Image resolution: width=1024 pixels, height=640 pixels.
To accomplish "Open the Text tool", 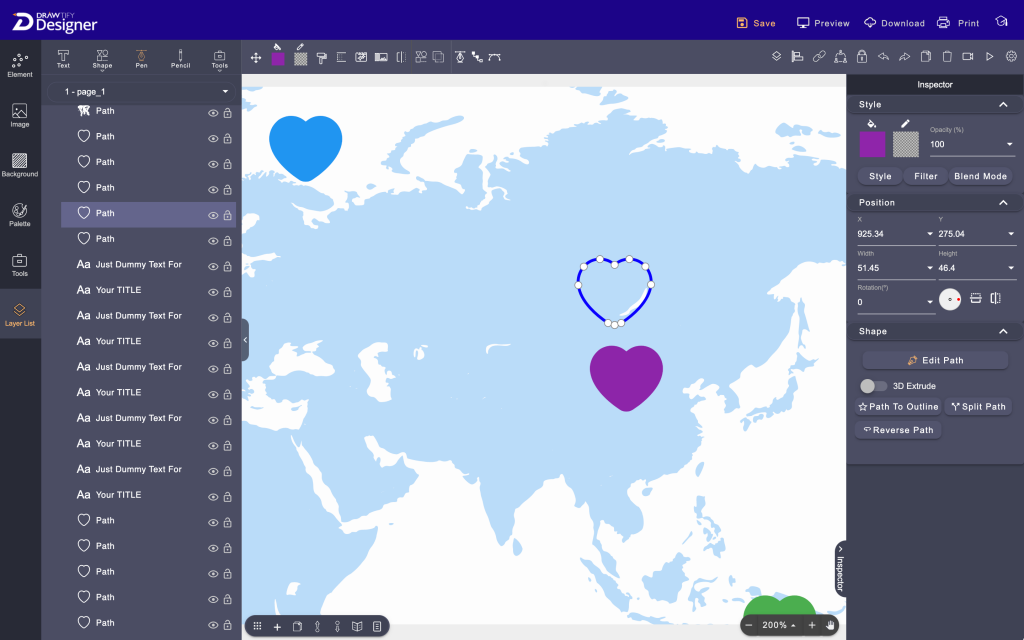I will pyautogui.click(x=62, y=56).
